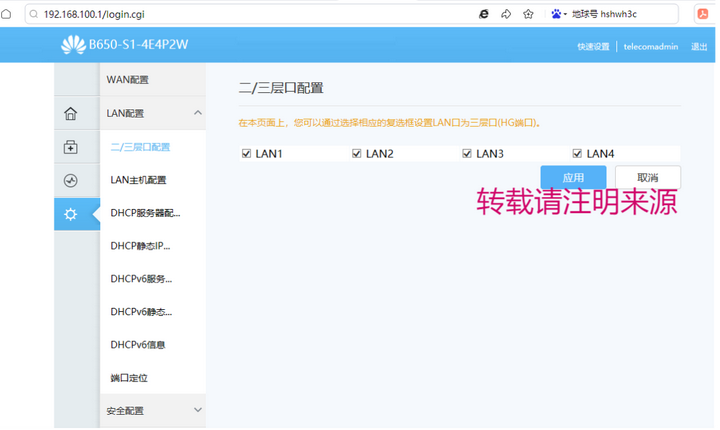Click the Huawei logo in the header
This screenshot has height=430, width=720.
point(73,45)
